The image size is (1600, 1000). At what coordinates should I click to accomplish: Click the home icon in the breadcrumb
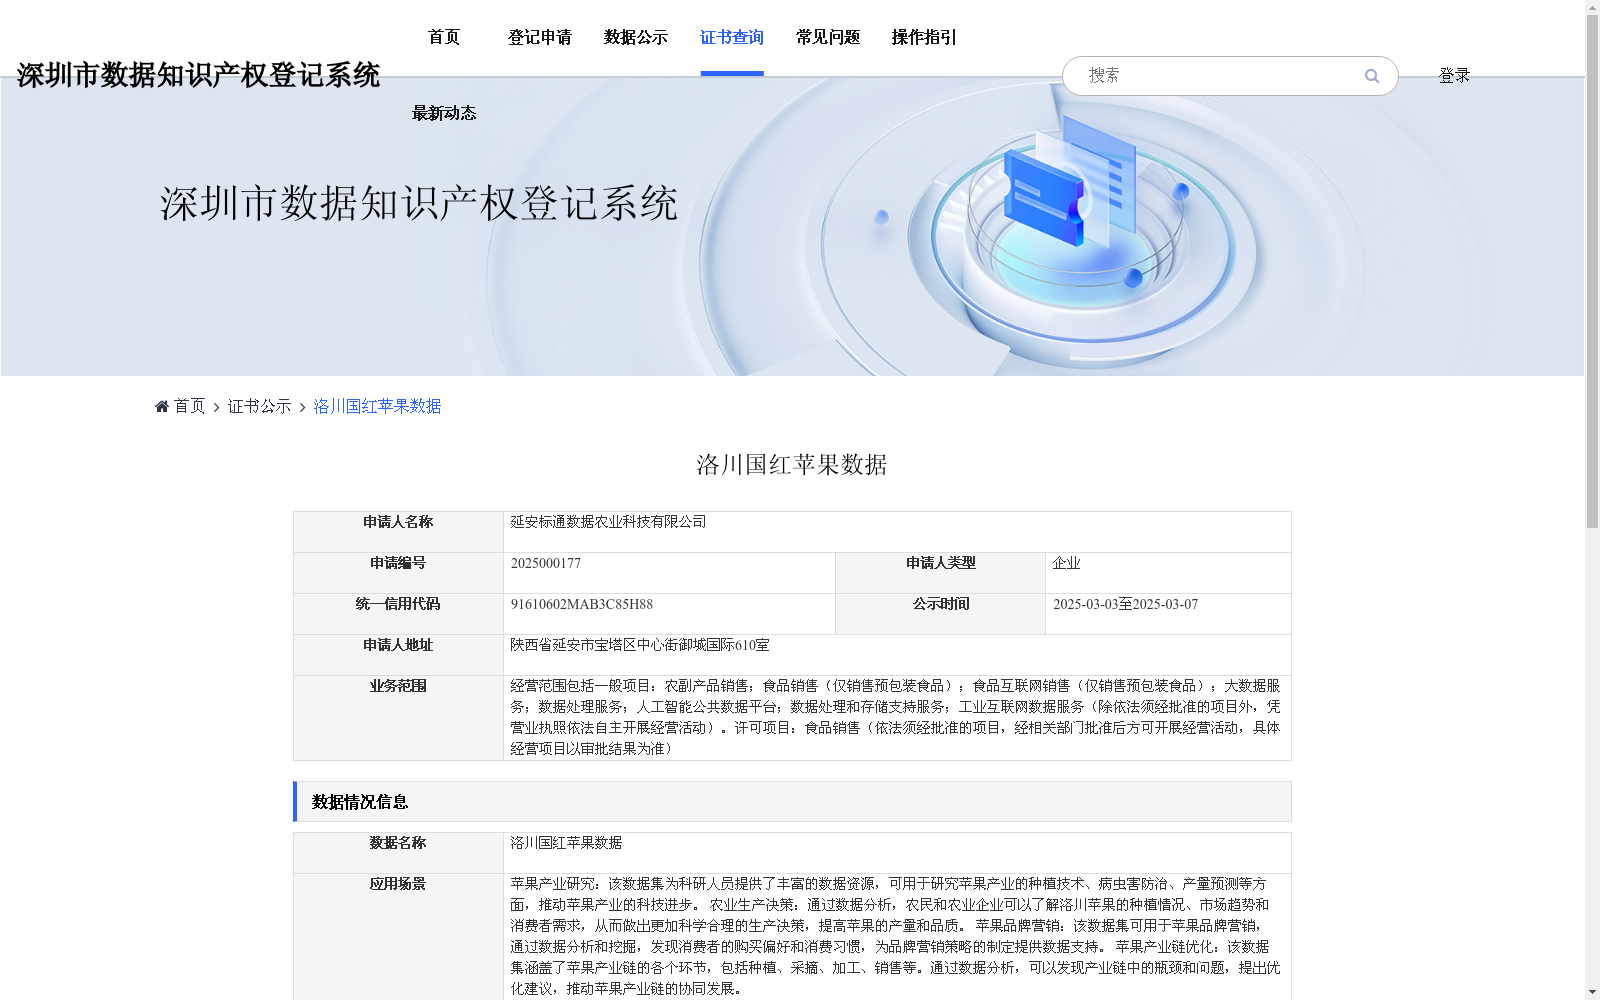(x=161, y=405)
